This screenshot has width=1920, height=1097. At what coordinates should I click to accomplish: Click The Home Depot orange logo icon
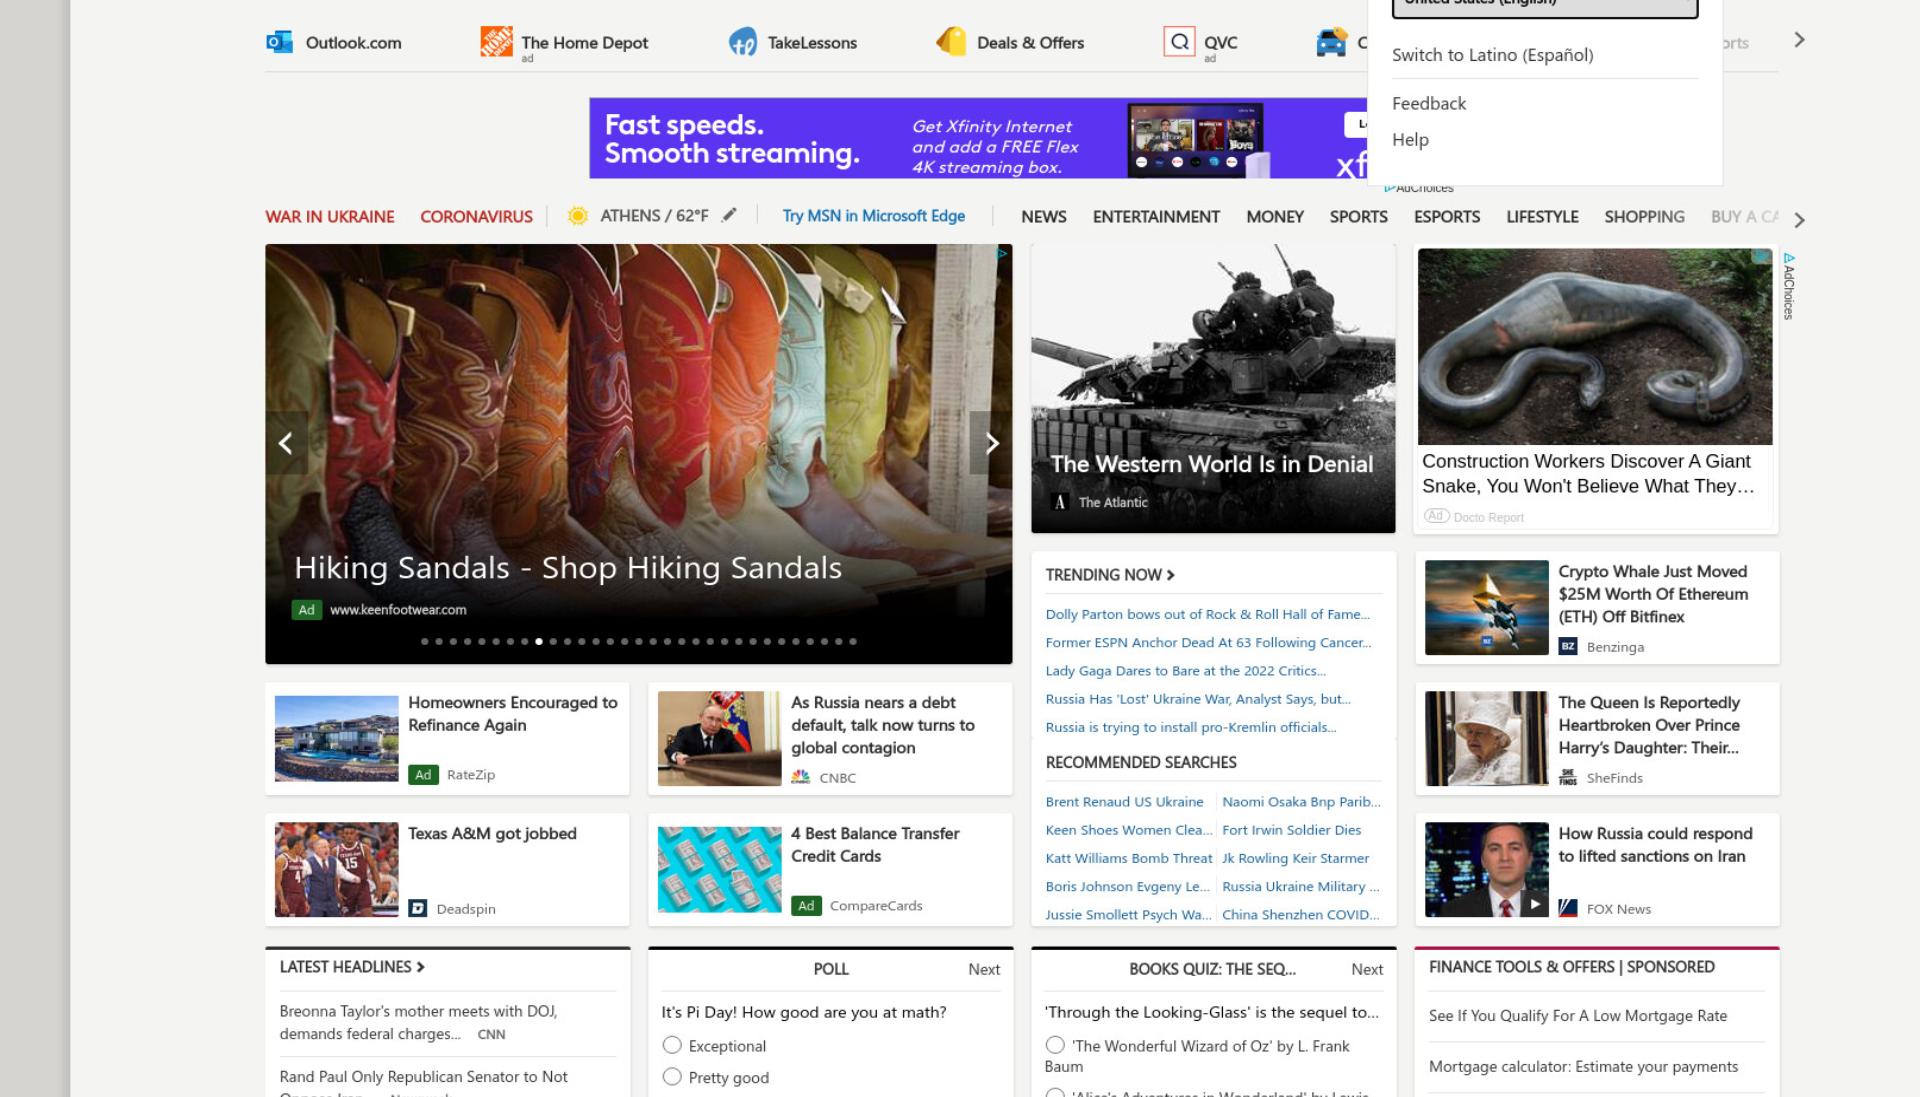[496, 42]
